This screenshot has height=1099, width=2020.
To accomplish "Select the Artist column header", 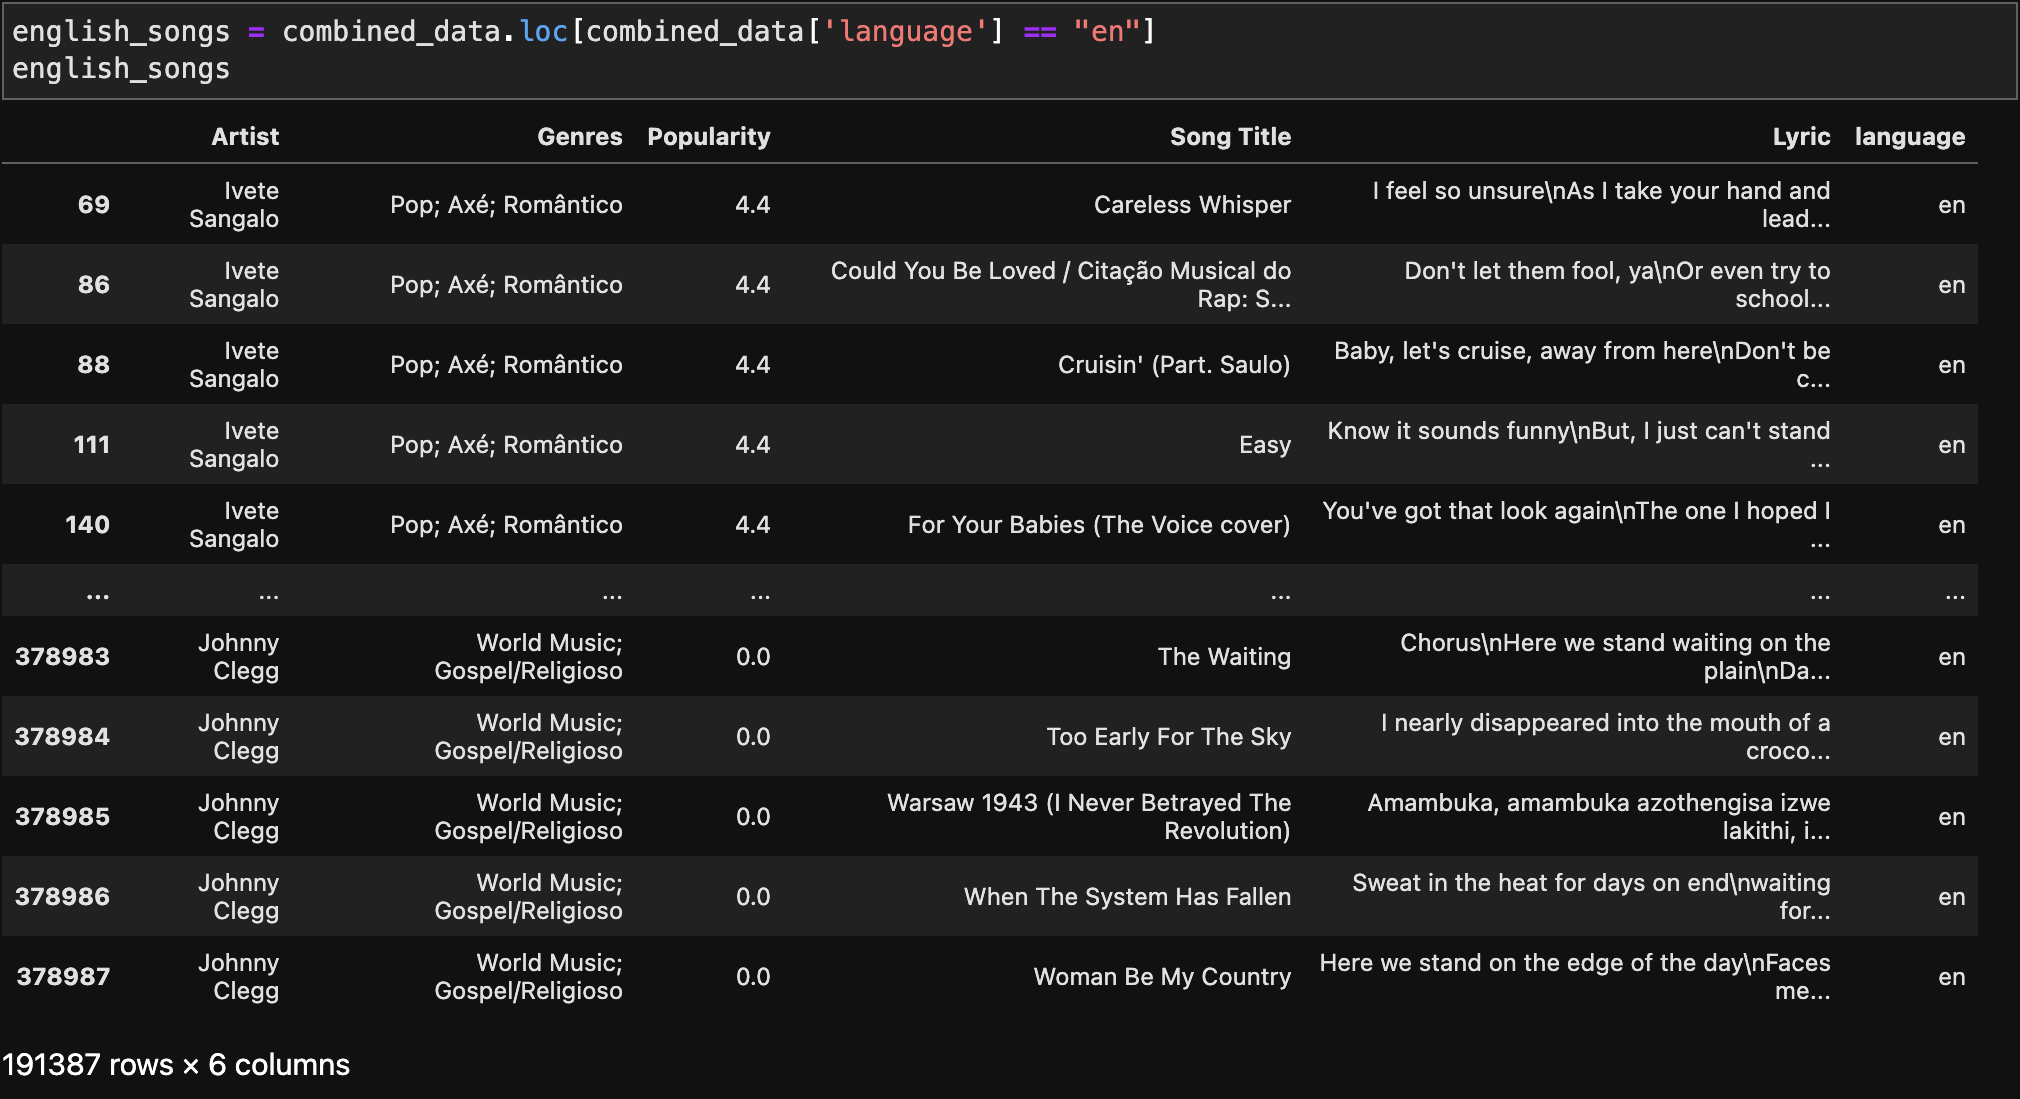I will pos(245,136).
